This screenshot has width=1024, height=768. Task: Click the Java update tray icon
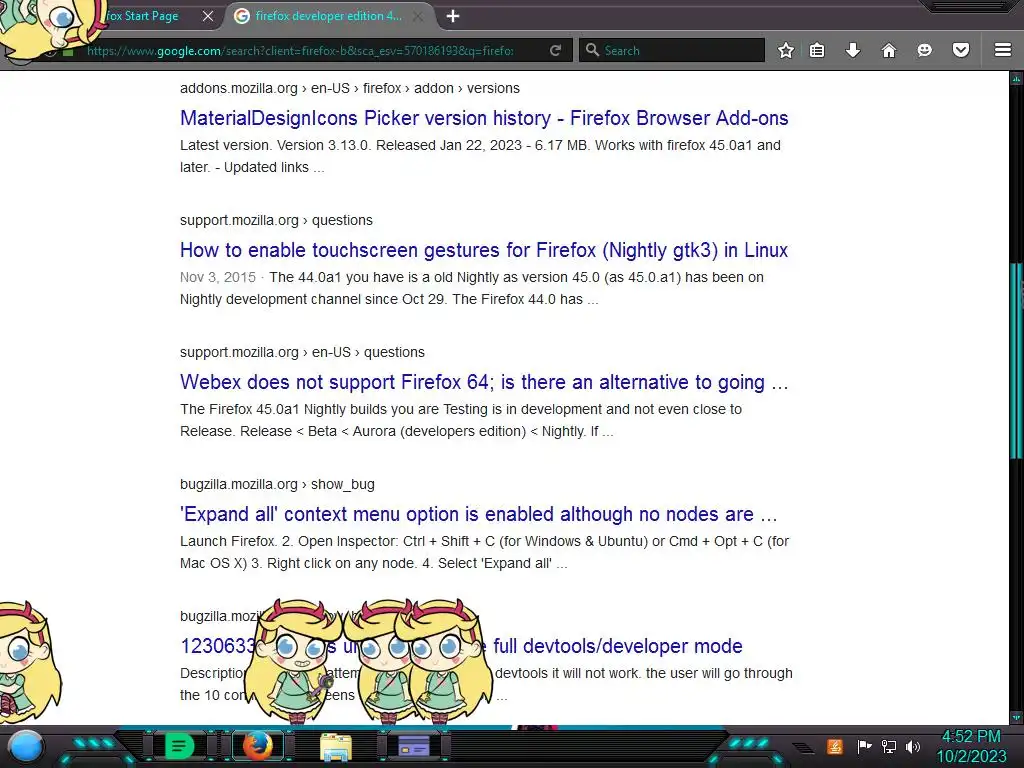[x=834, y=746]
